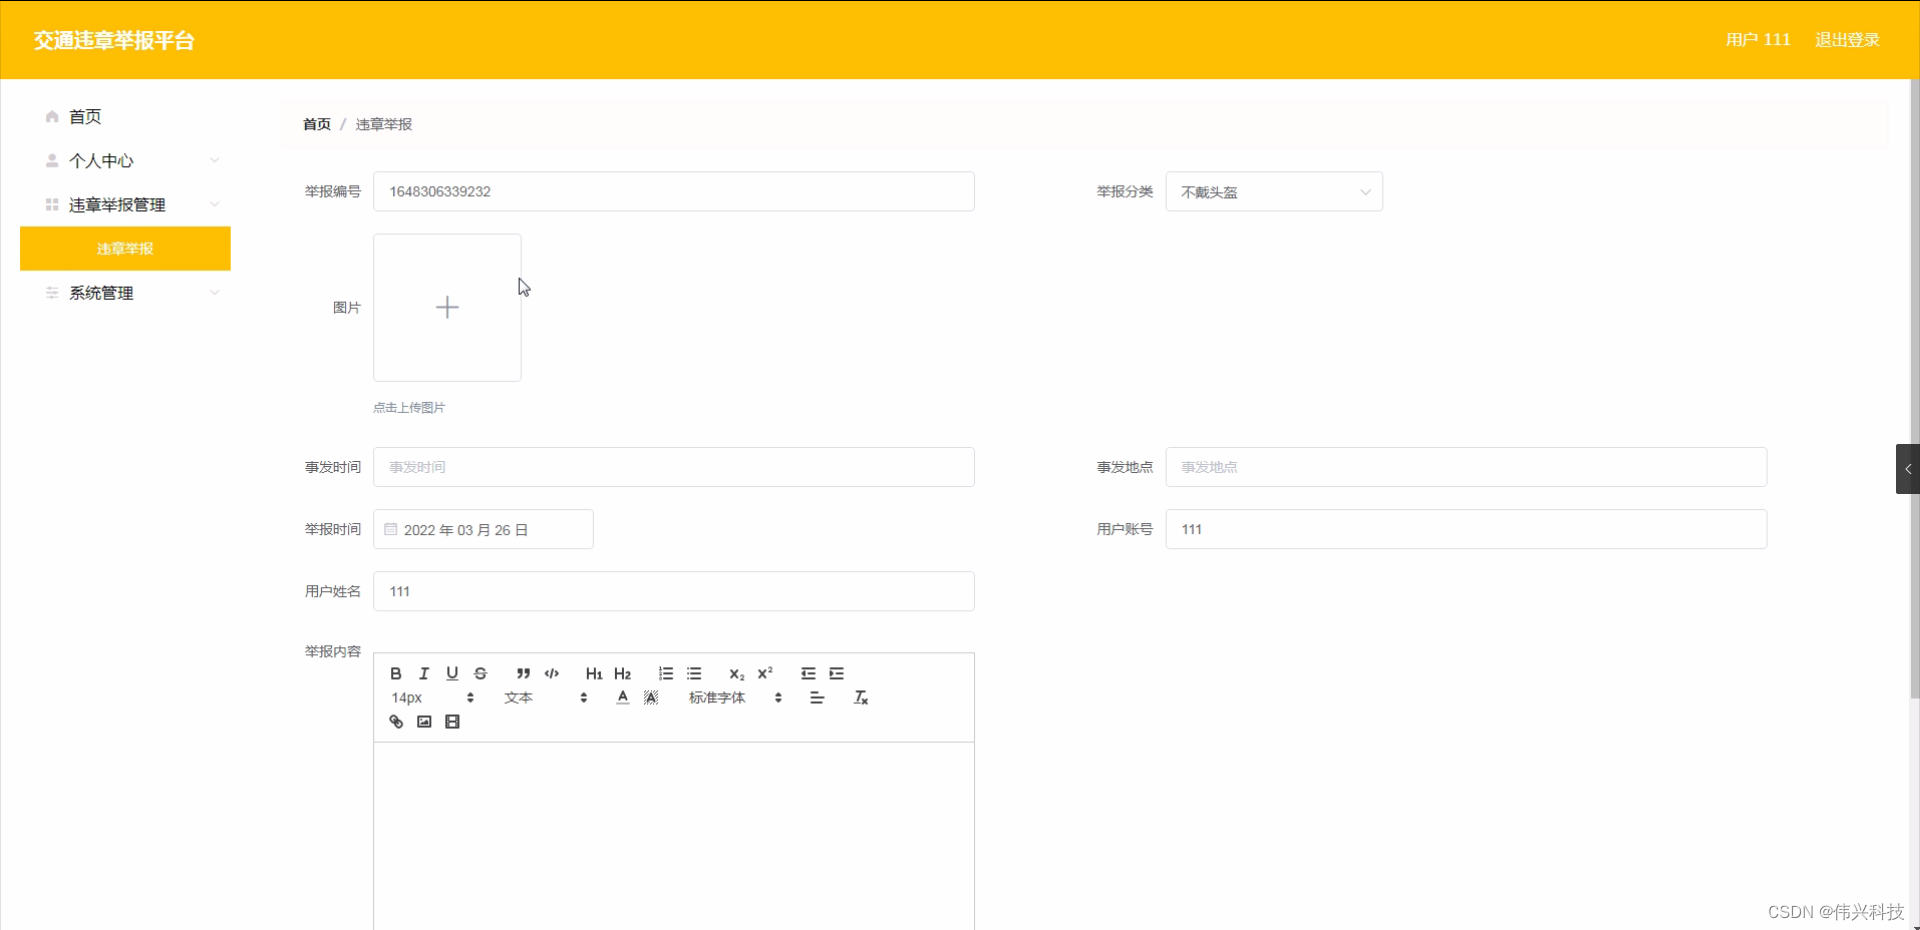
Task: Switch to the 首页 sidebar item
Action: pyautogui.click(x=84, y=116)
